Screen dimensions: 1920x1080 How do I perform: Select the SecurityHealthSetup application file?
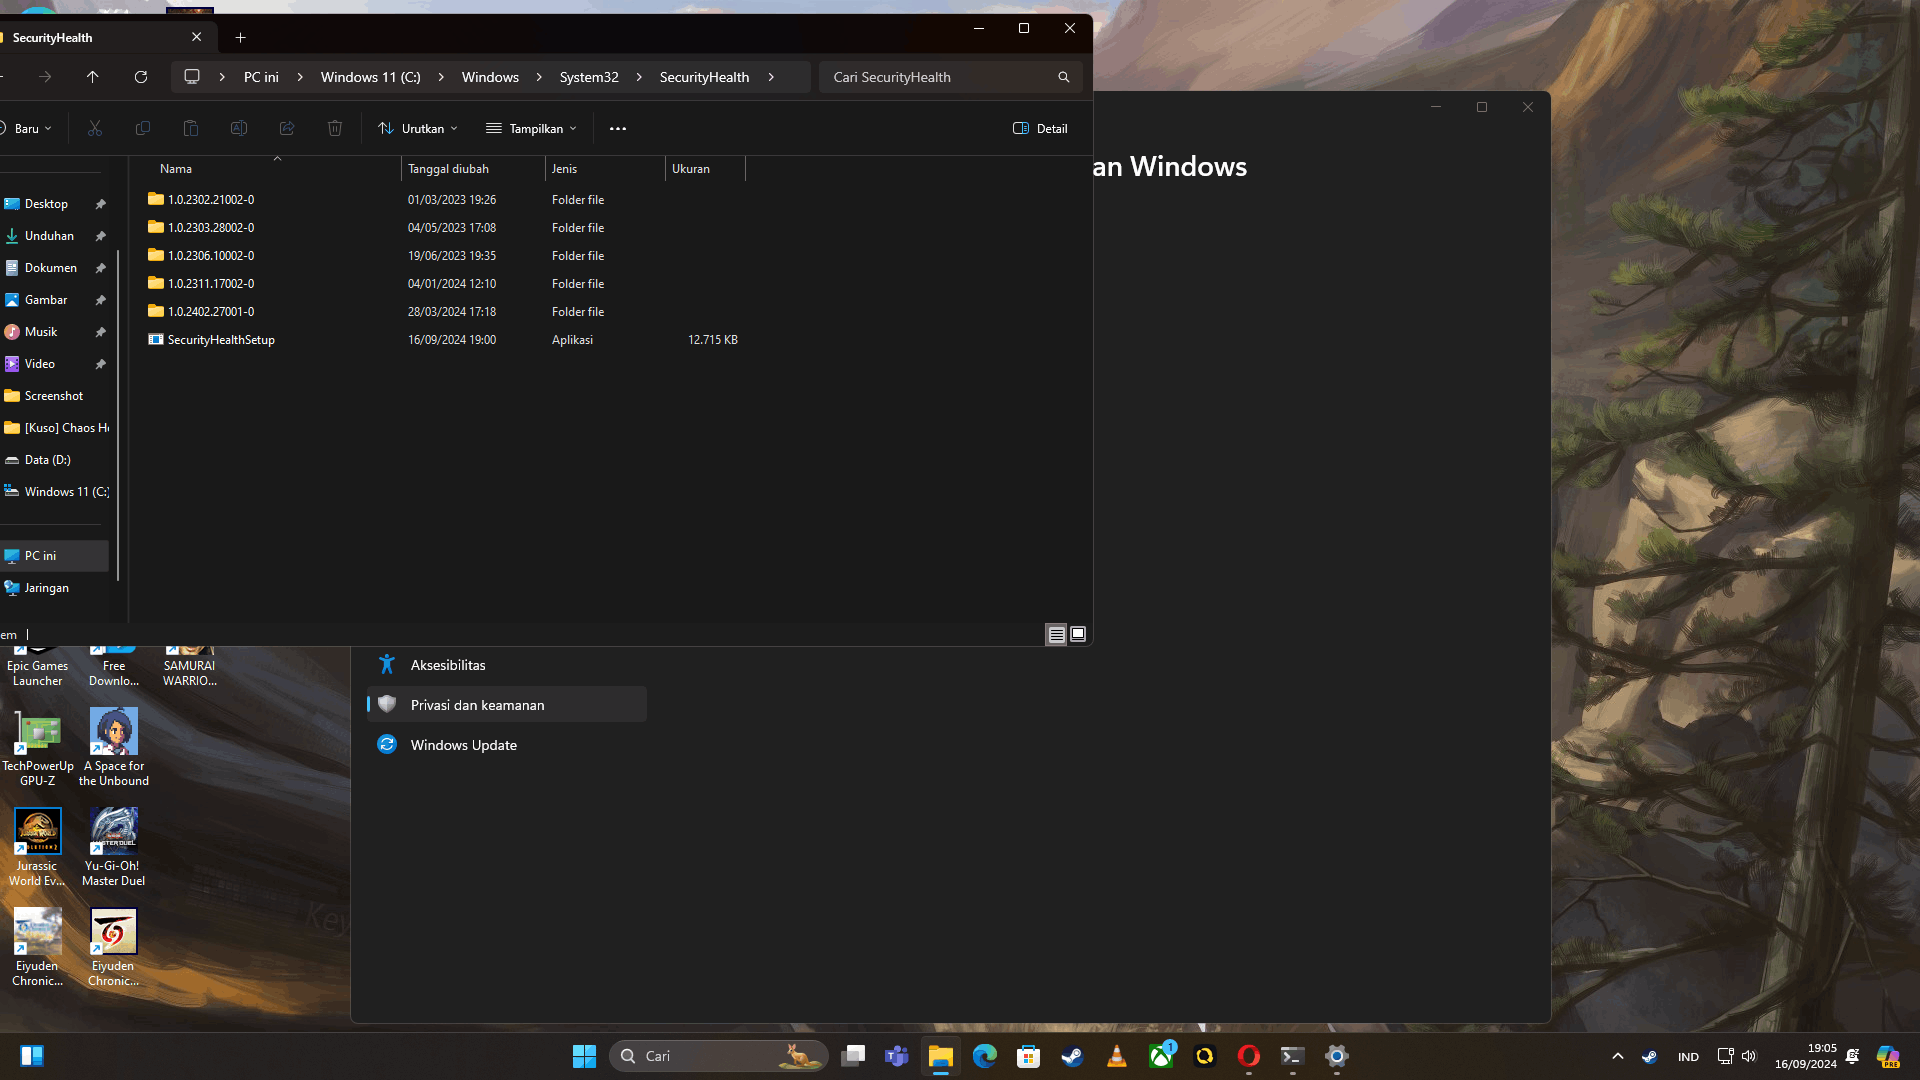[221, 340]
